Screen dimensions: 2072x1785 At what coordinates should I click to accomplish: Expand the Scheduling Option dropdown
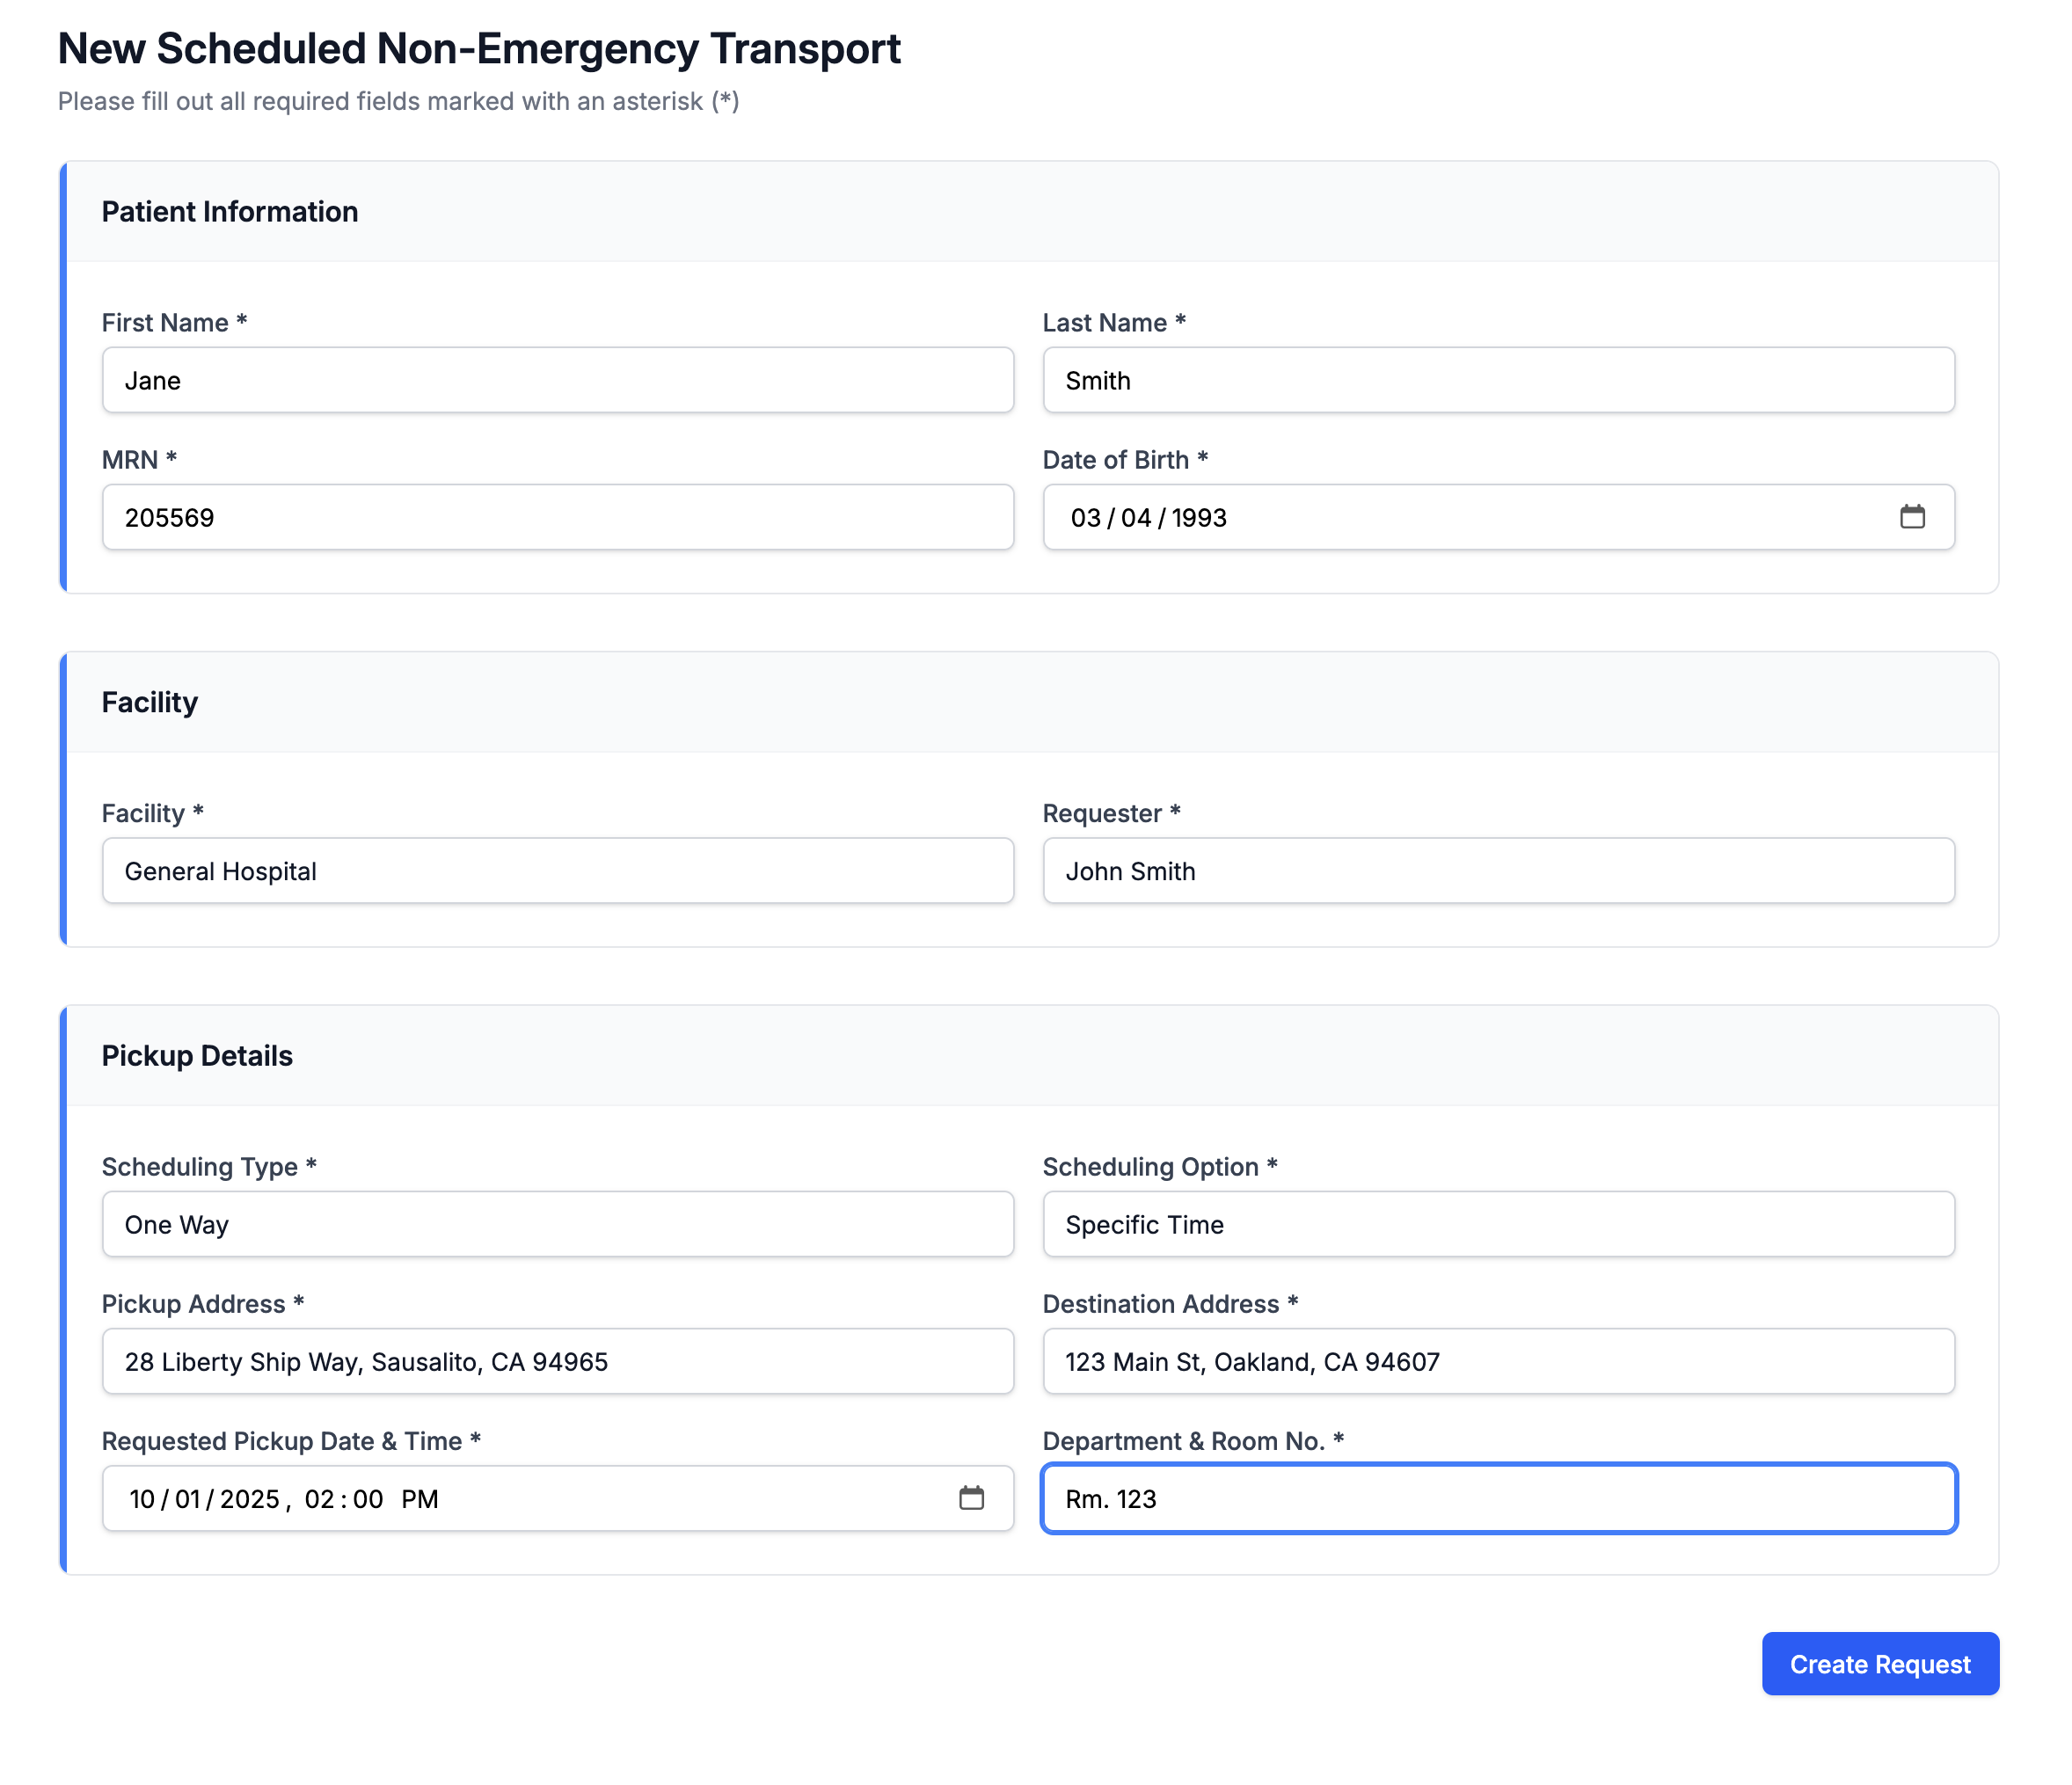(x=1498, y=1224)
